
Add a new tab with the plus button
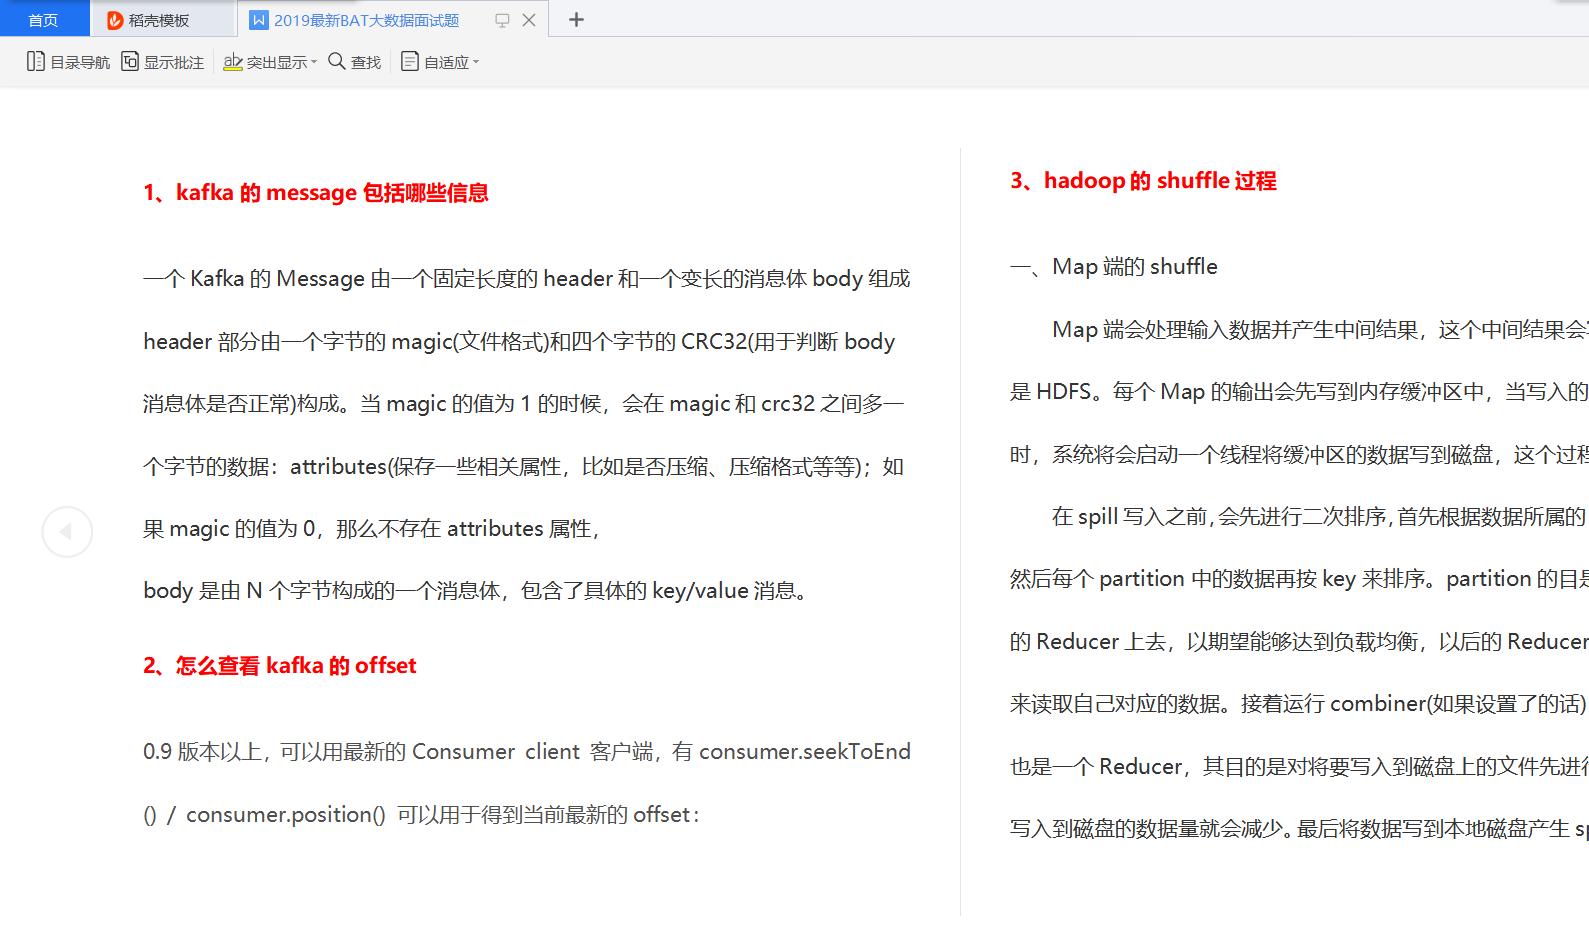[x=576, y=20]
